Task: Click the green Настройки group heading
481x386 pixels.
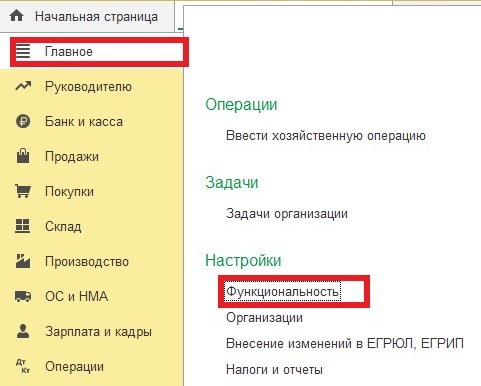Action: [243, 260]
